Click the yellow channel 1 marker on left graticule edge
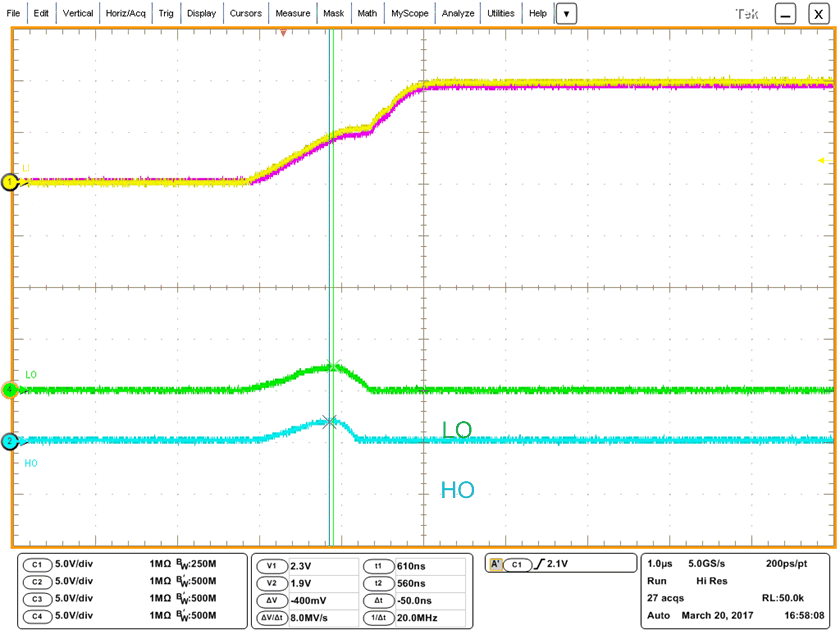 pyautogui.click(x=8, y=183)
